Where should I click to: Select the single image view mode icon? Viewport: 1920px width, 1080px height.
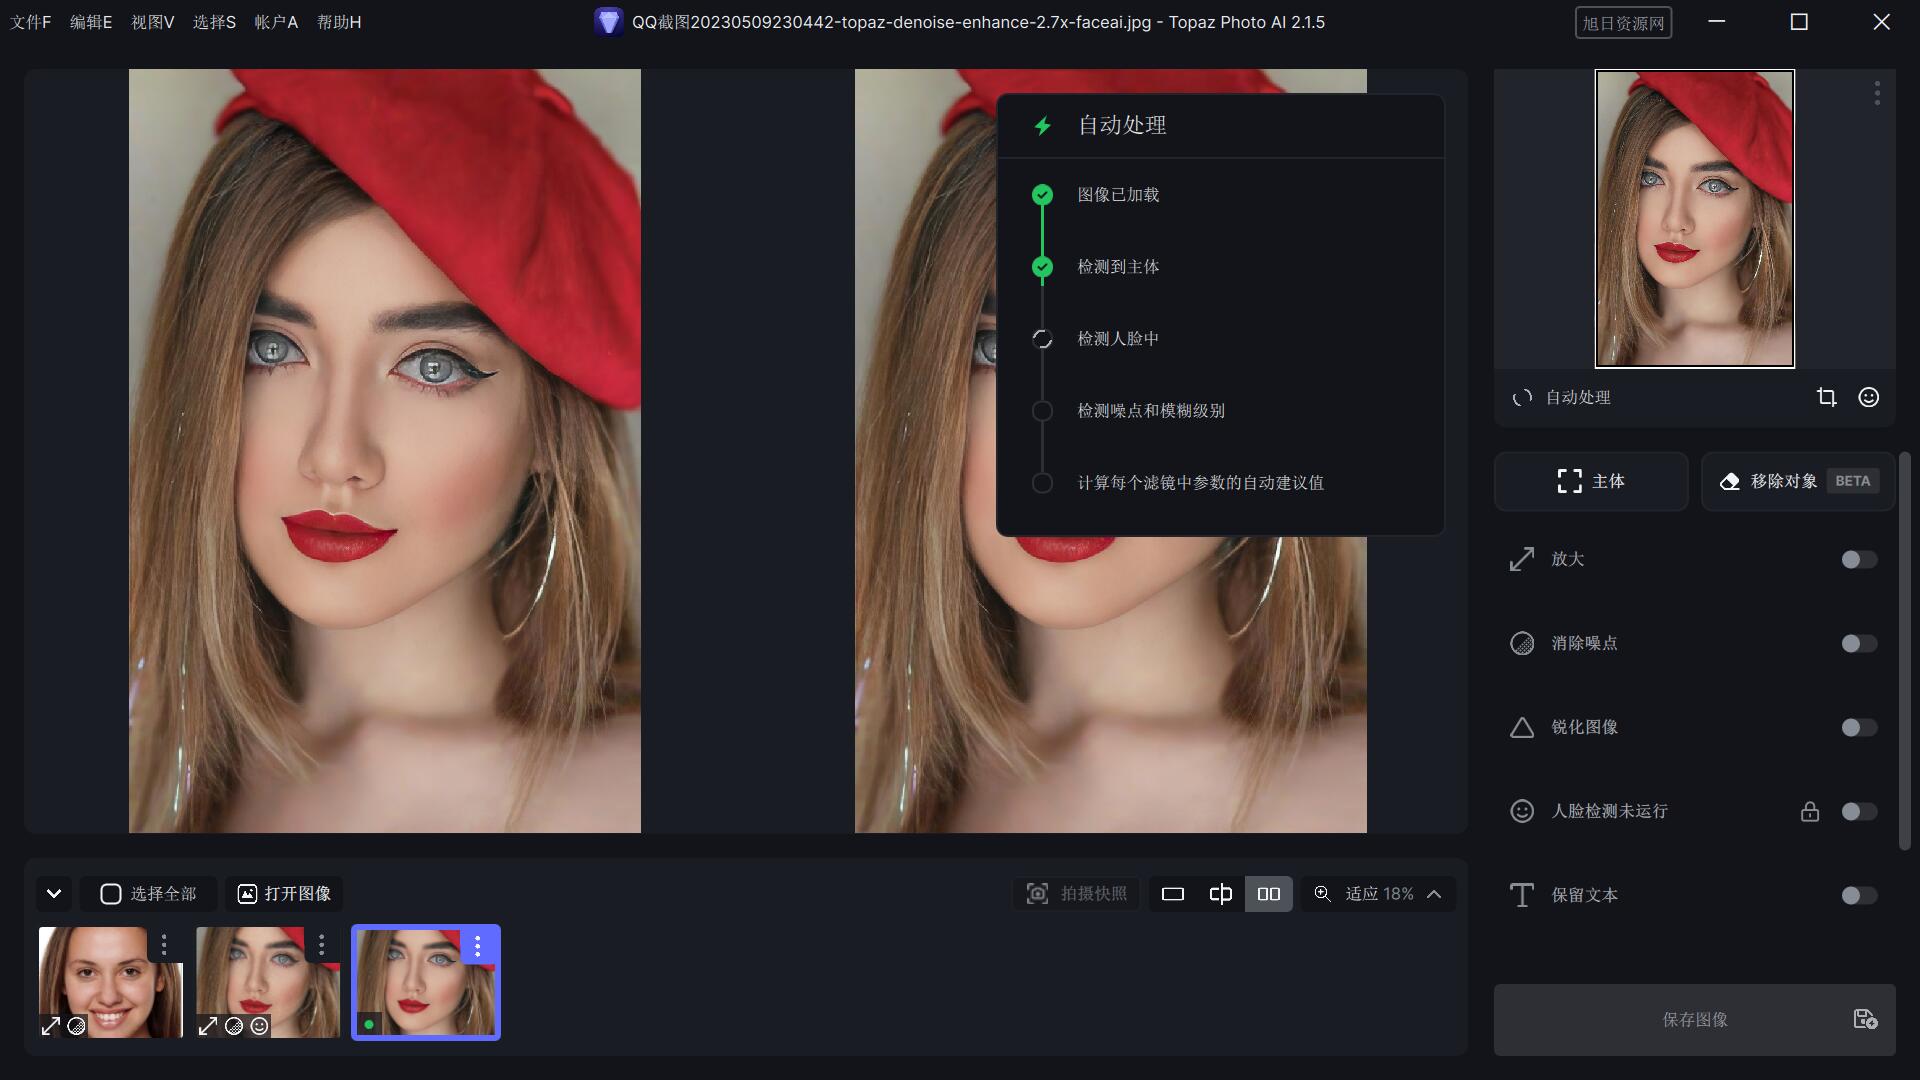click(x=1172, y=894)
